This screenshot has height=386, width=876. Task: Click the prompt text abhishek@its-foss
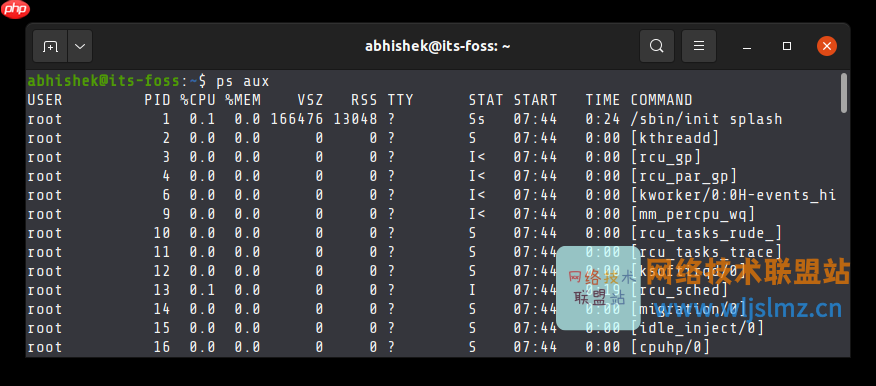[104, 82]
